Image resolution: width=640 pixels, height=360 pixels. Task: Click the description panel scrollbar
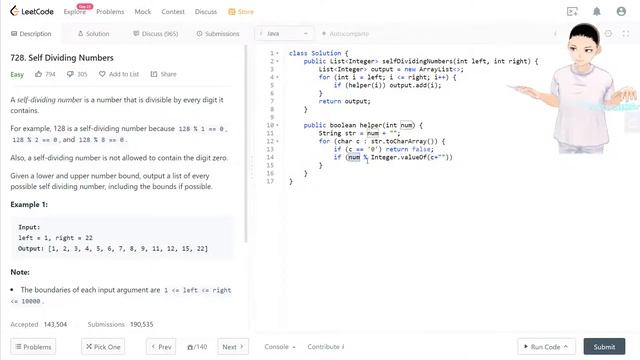tap(246, 144)
